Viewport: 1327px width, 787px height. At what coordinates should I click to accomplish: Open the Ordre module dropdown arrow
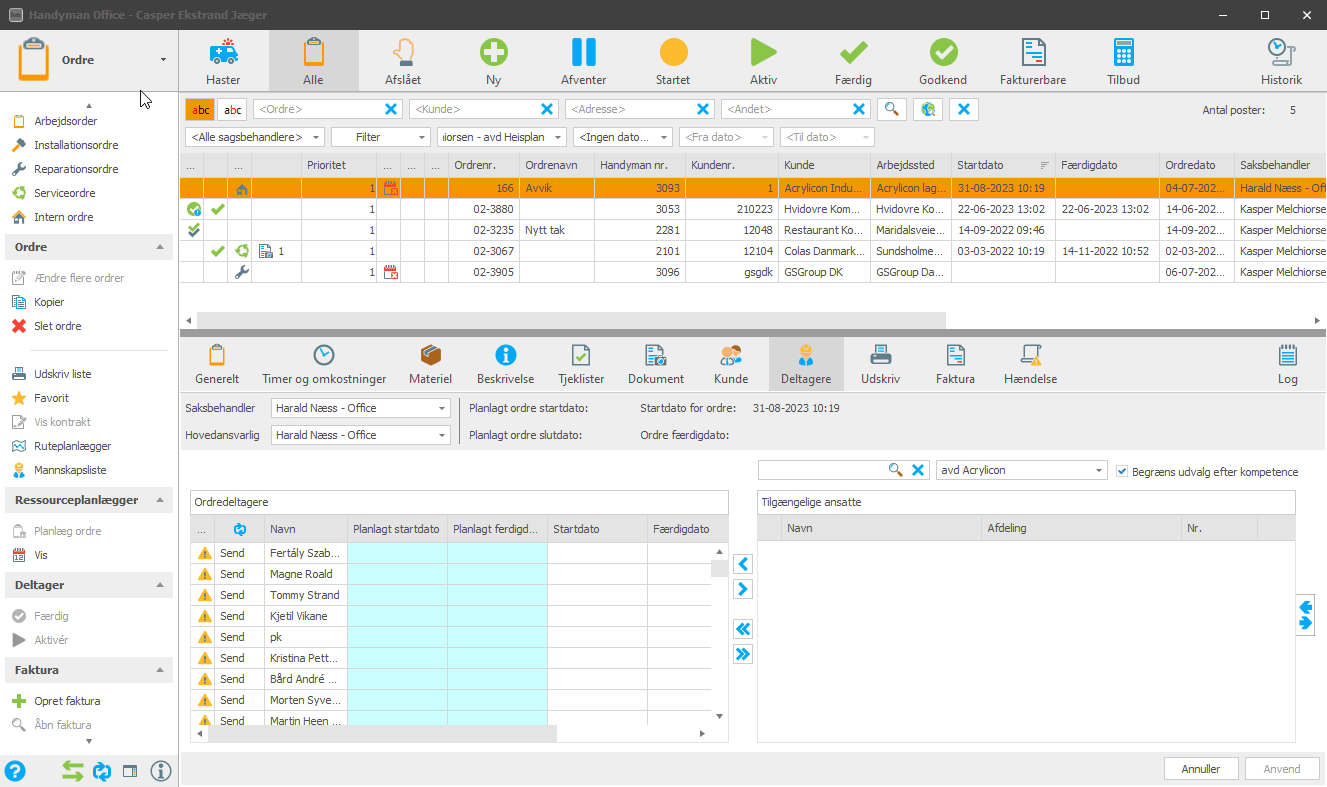pyautogui.click(x=163, y=61)
